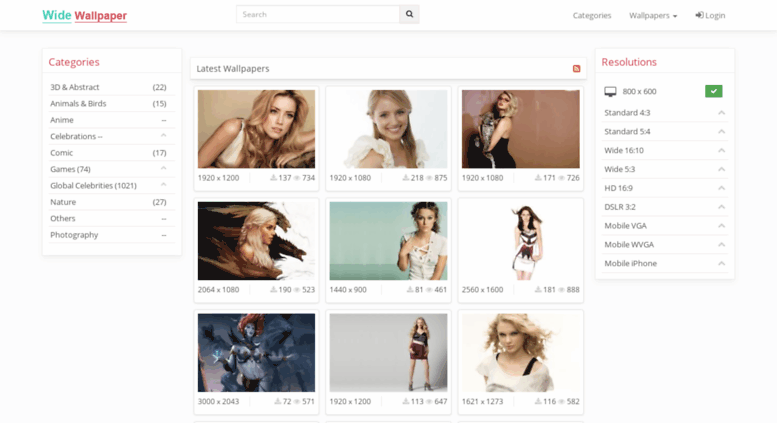Expand HD 16:9 resolutions

pyautogui.click(x=722, y=188)
